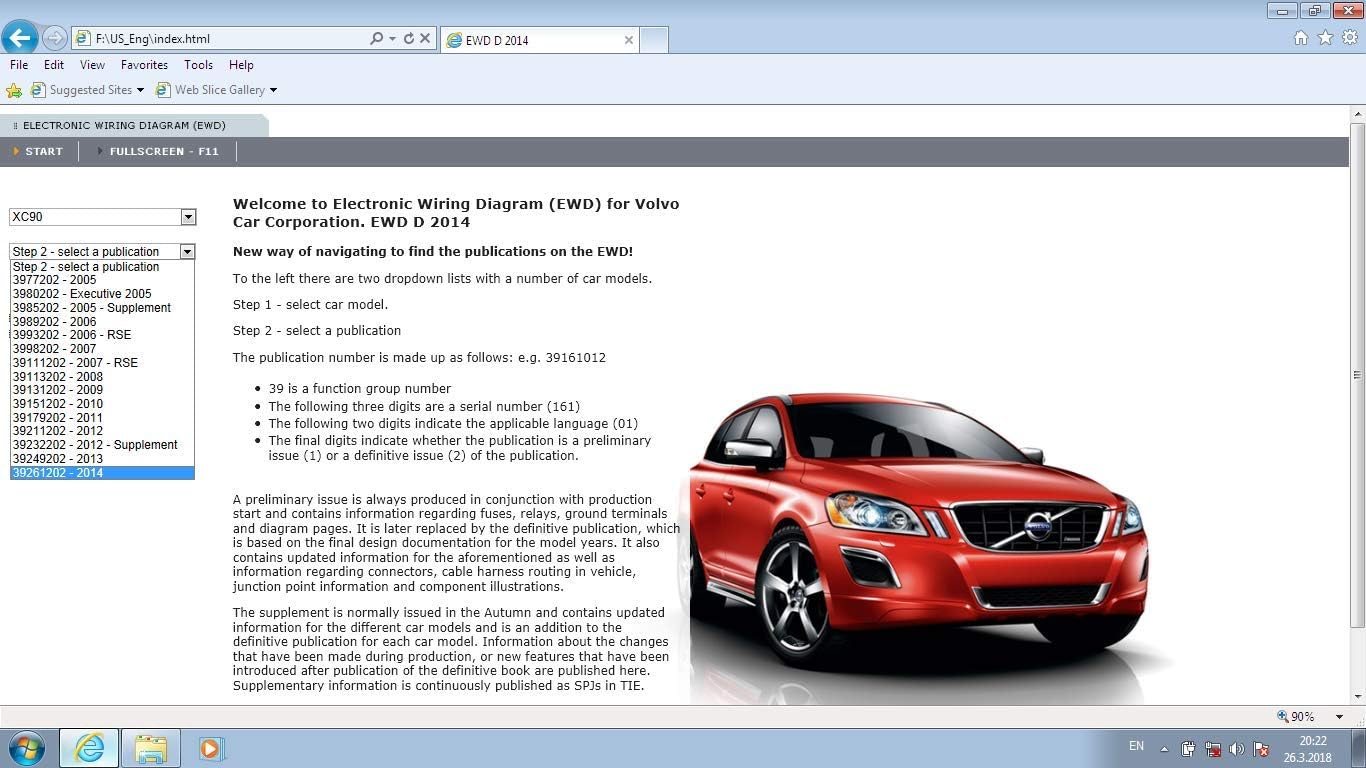Select publication 39249202 - 2013 from the list

point(58,458)
